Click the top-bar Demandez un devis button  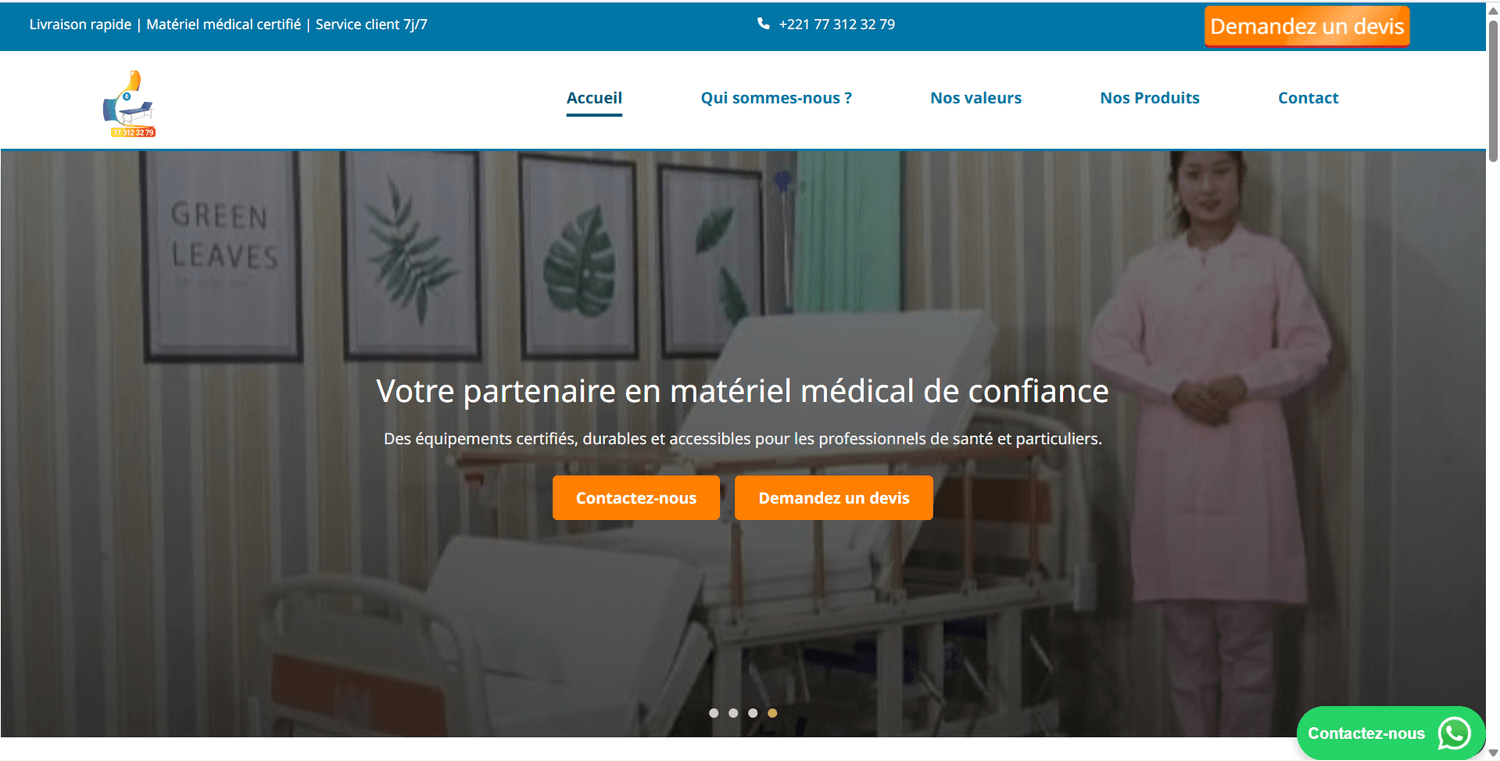[x=1307, y=27]
